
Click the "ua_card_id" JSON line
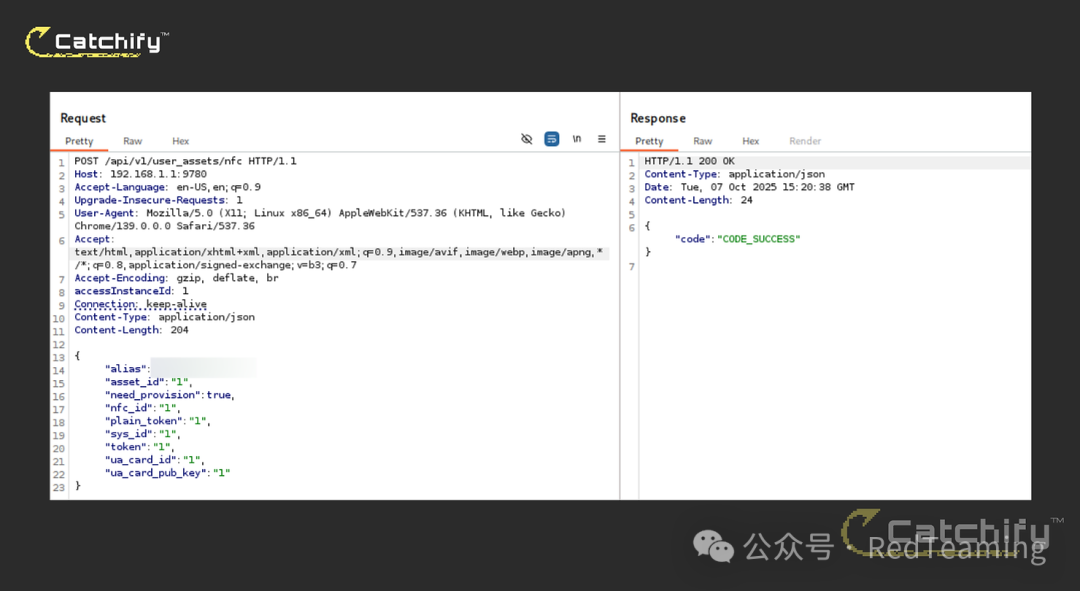click(x=155, y=460)
